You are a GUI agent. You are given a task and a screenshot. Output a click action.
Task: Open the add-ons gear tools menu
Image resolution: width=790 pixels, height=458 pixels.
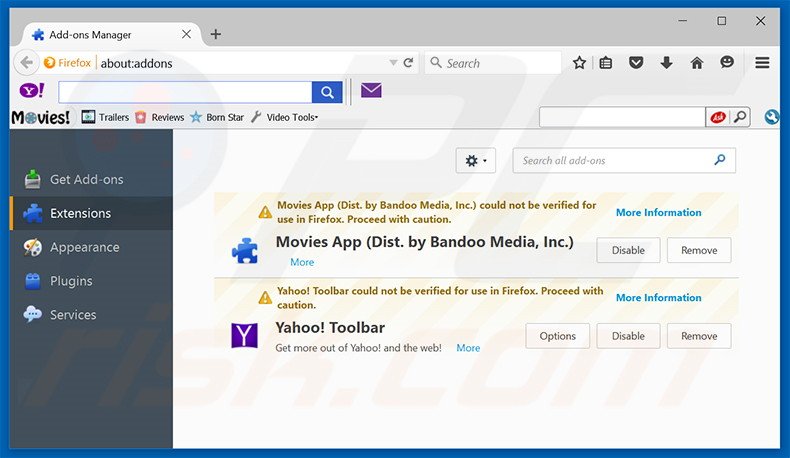(x=476, y=161)
